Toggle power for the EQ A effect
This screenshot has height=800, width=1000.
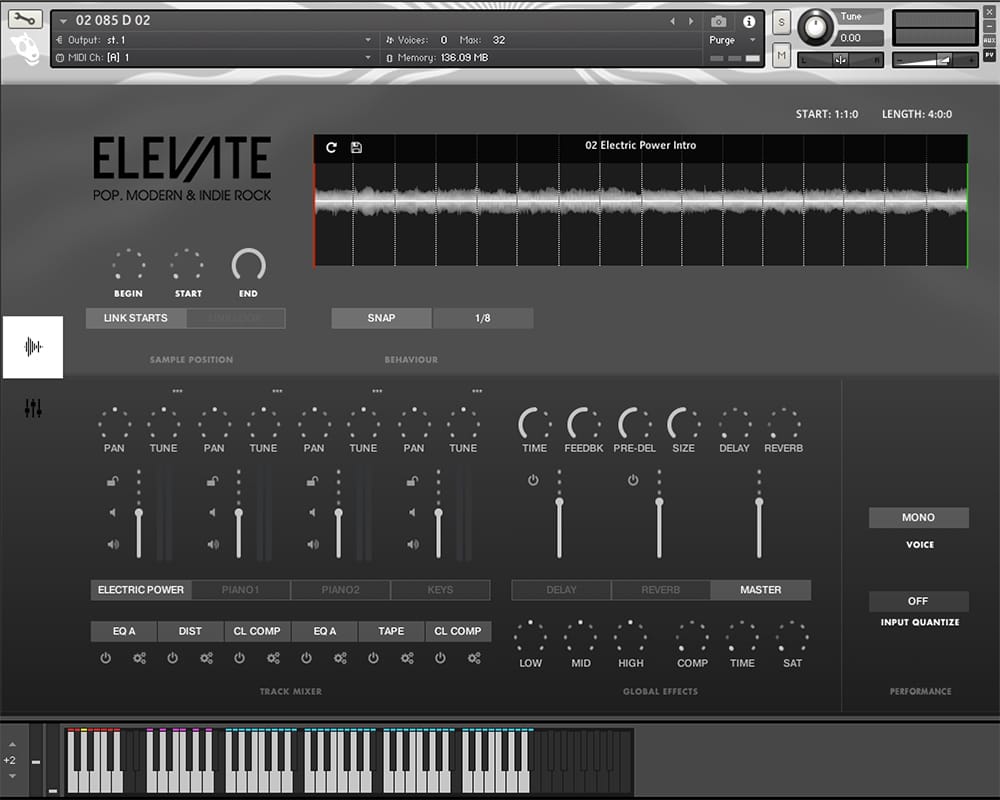coord(106,658)
